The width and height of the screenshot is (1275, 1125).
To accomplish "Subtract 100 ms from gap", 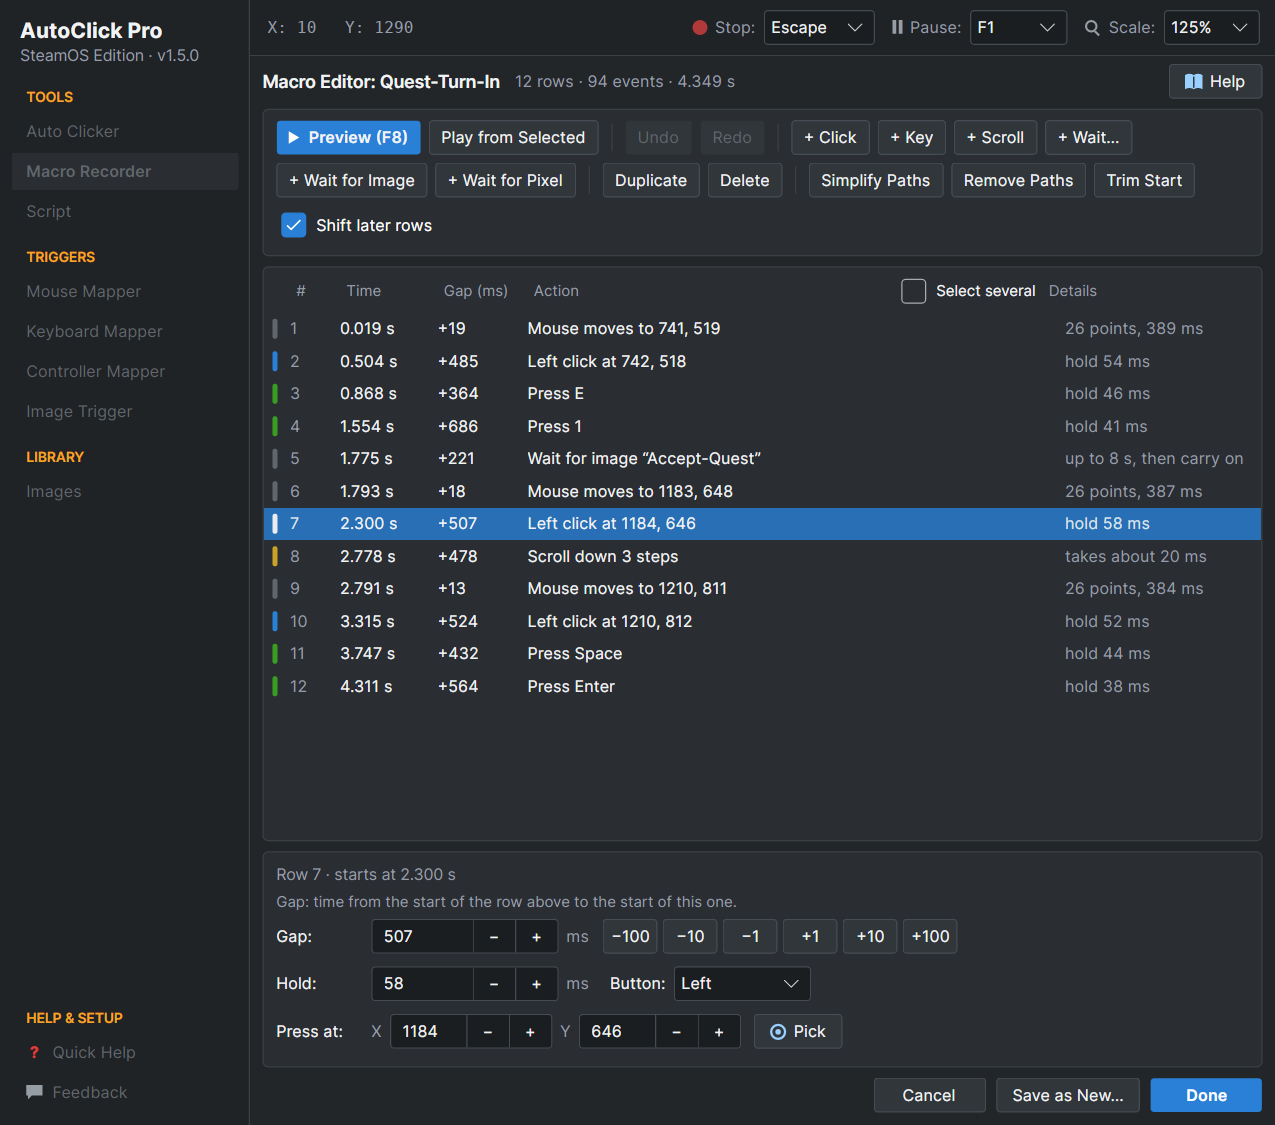I will (630, 937).
